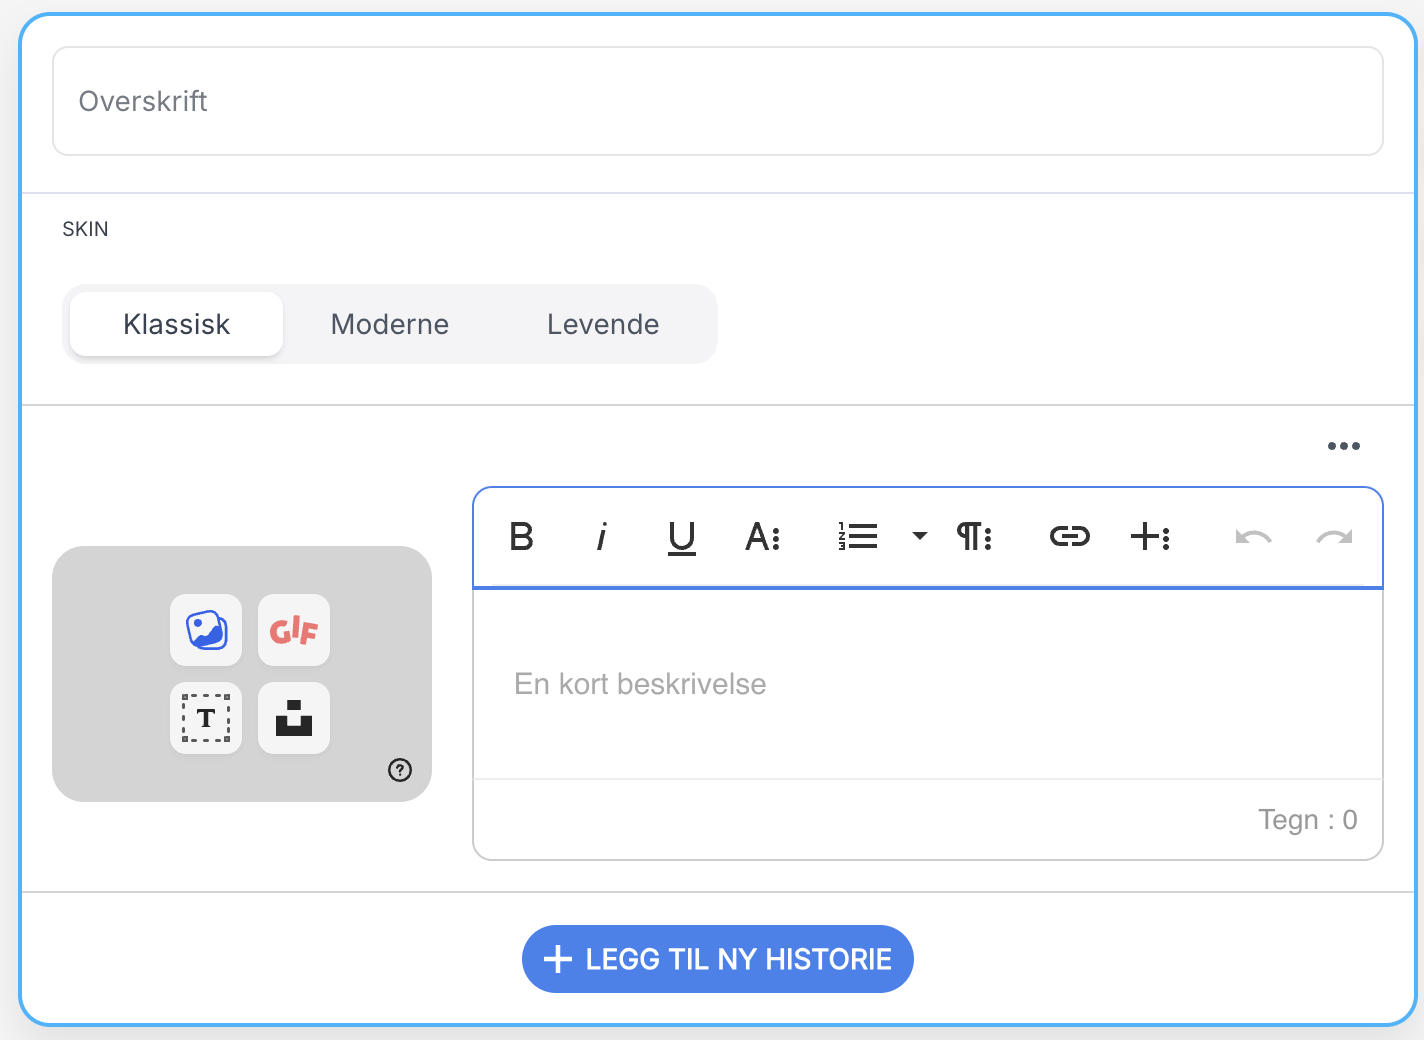Open the media help question mark
The height and width of the screenshot is (1040, 1424).
pyautogui.click(x=400, y=770)
